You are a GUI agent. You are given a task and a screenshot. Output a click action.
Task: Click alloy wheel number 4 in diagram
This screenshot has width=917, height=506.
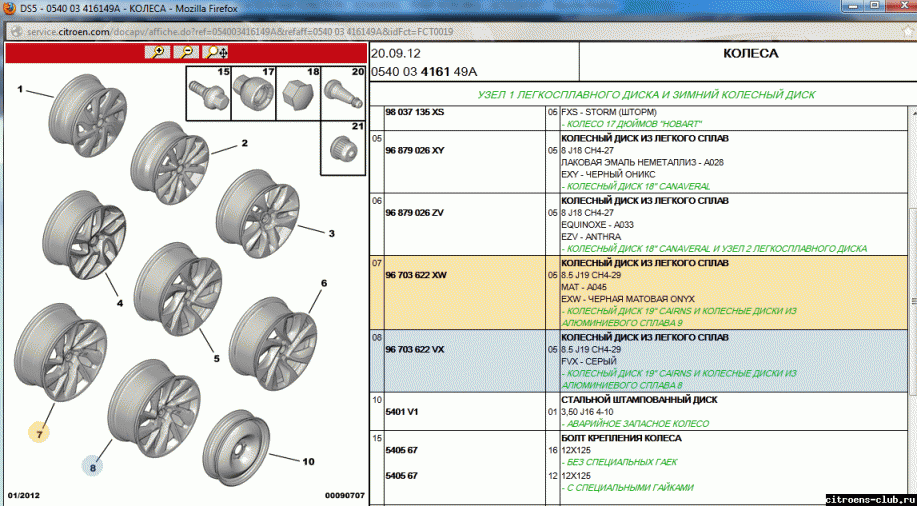point(85,233)
